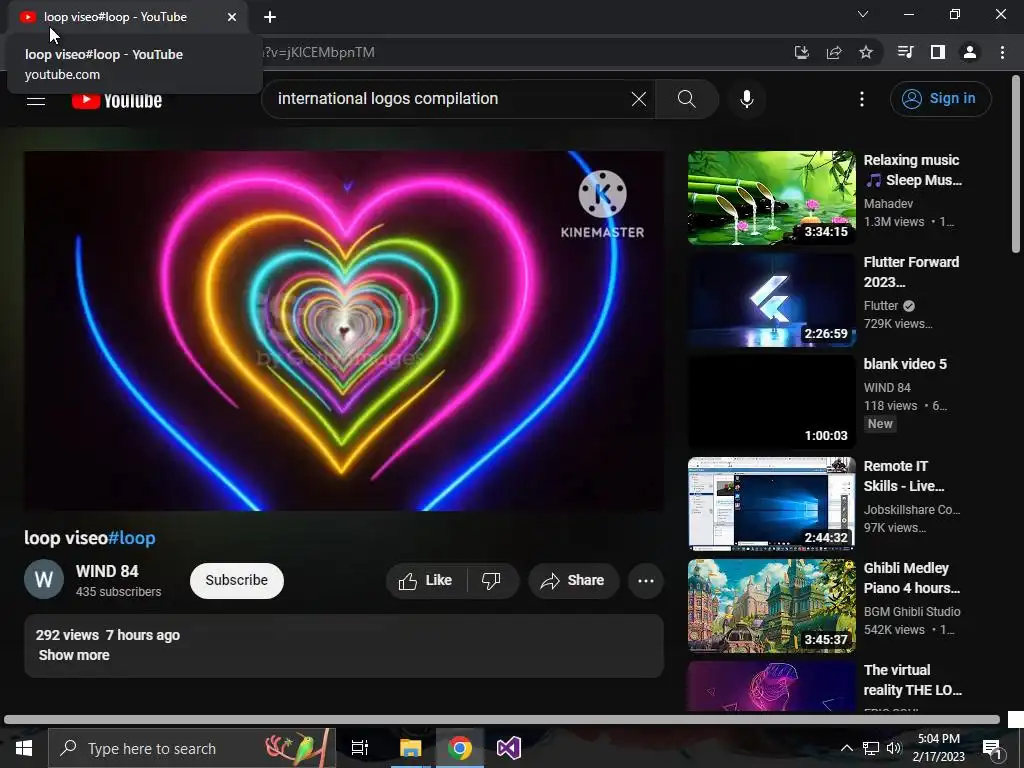
Task: Open Visual Studio from taskbar
Action: 509,748
